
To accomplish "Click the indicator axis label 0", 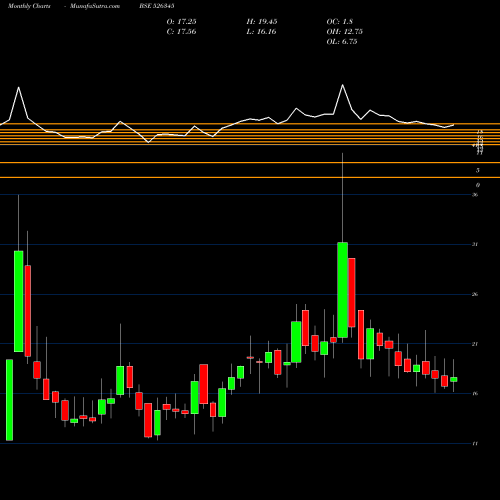I will tap(478, 185).
